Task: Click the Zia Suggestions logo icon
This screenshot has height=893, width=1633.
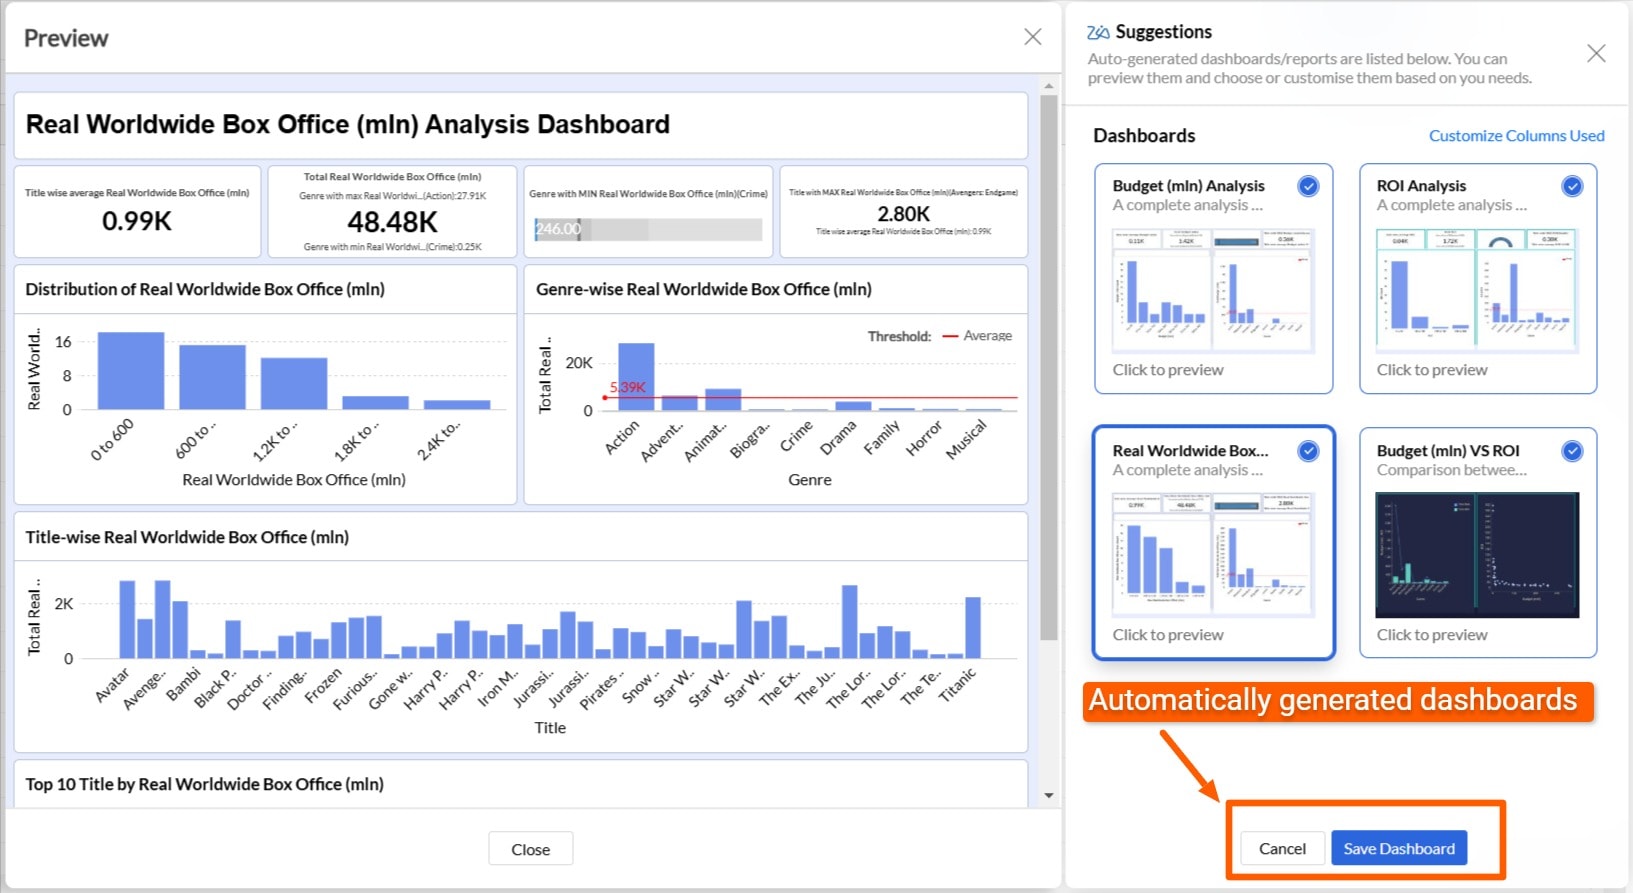Action: point(1098,32)
